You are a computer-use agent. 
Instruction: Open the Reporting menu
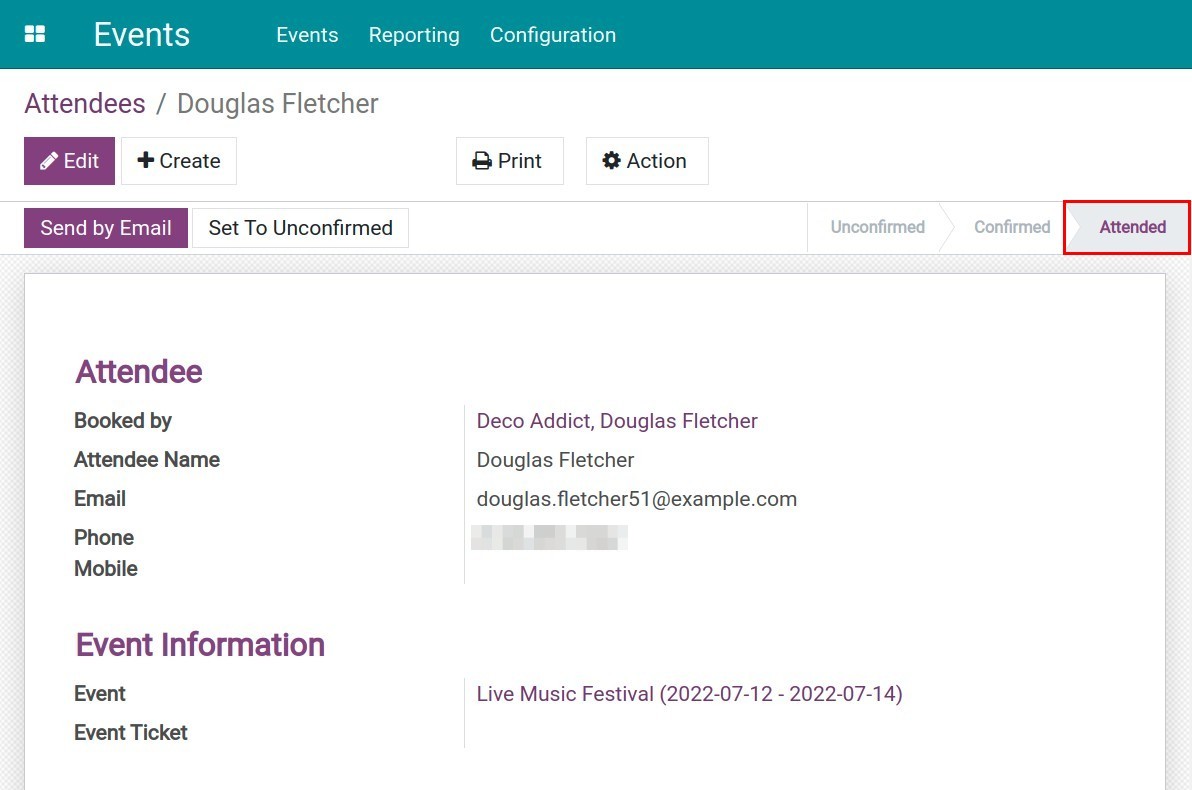pyautogui.click(x=414, y=35)
